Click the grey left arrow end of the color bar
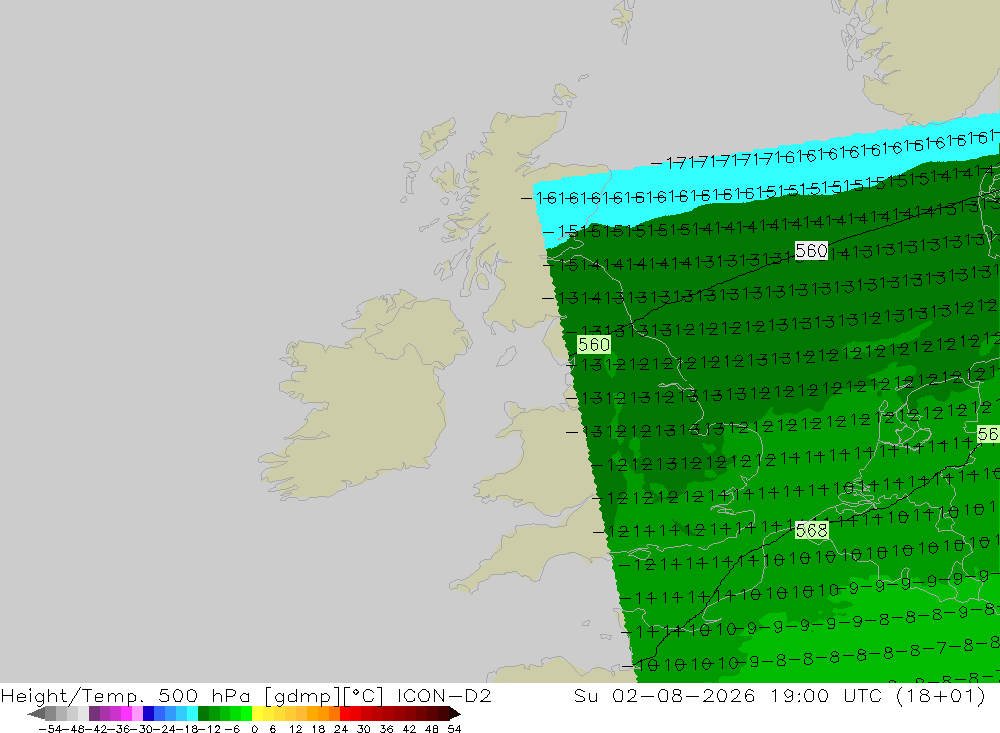Viewport: 1000px width, 733px height. (x=36, y=713)
